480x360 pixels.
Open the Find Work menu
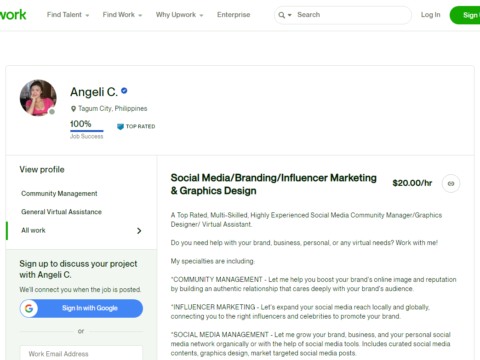tap(122, 15)
